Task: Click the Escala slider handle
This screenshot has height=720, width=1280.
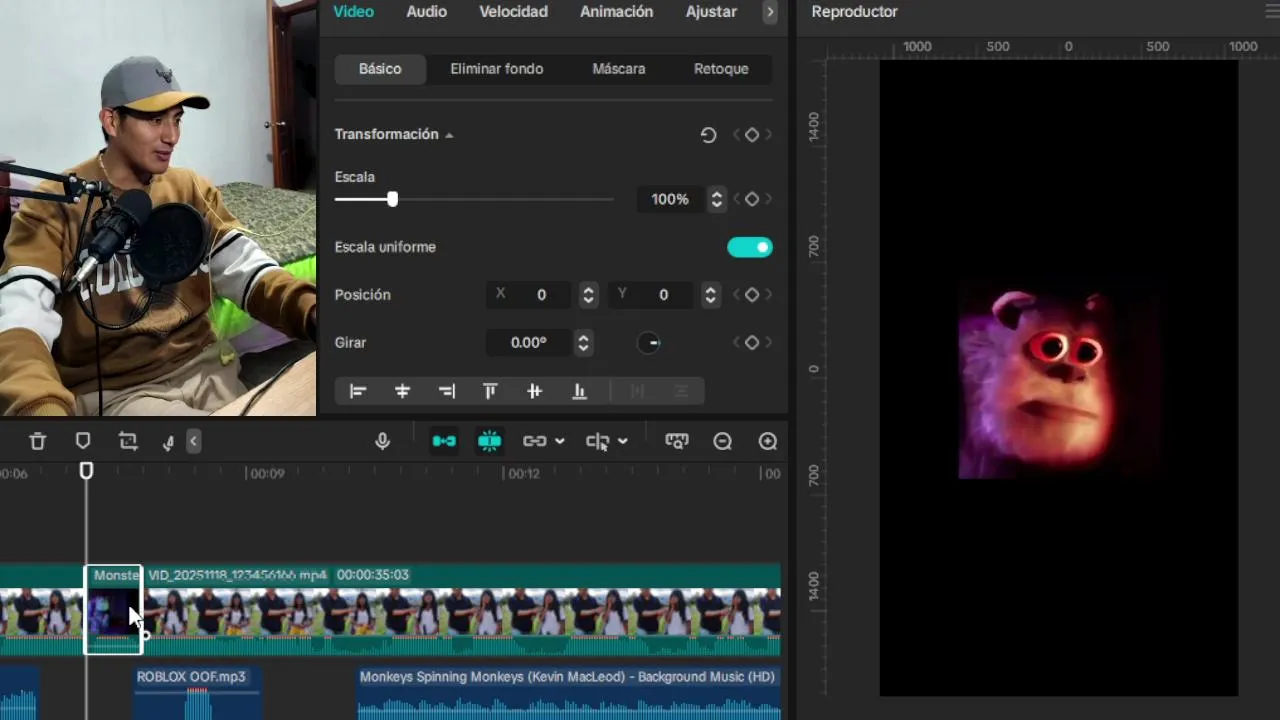Action: click(392, 199)
